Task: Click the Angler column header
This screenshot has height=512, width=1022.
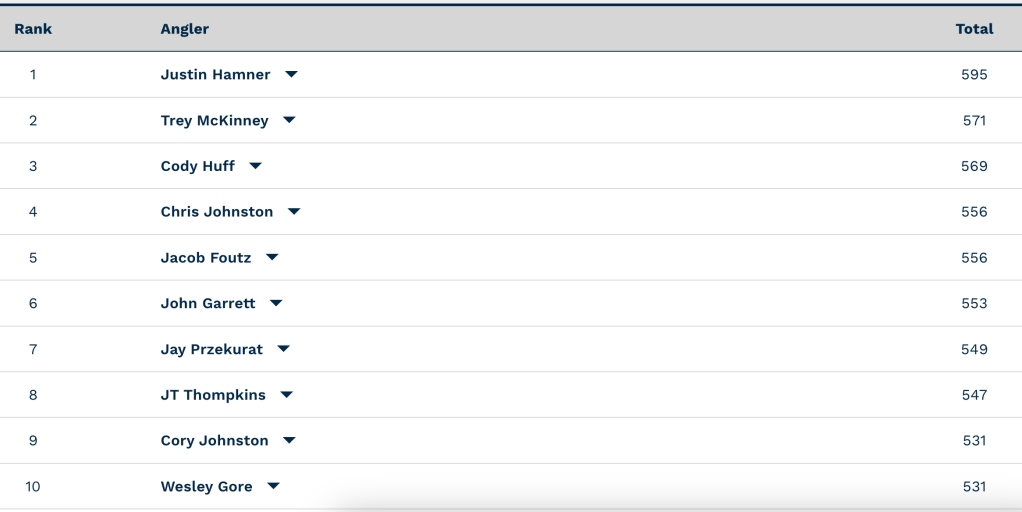Action: click(185, 29)
